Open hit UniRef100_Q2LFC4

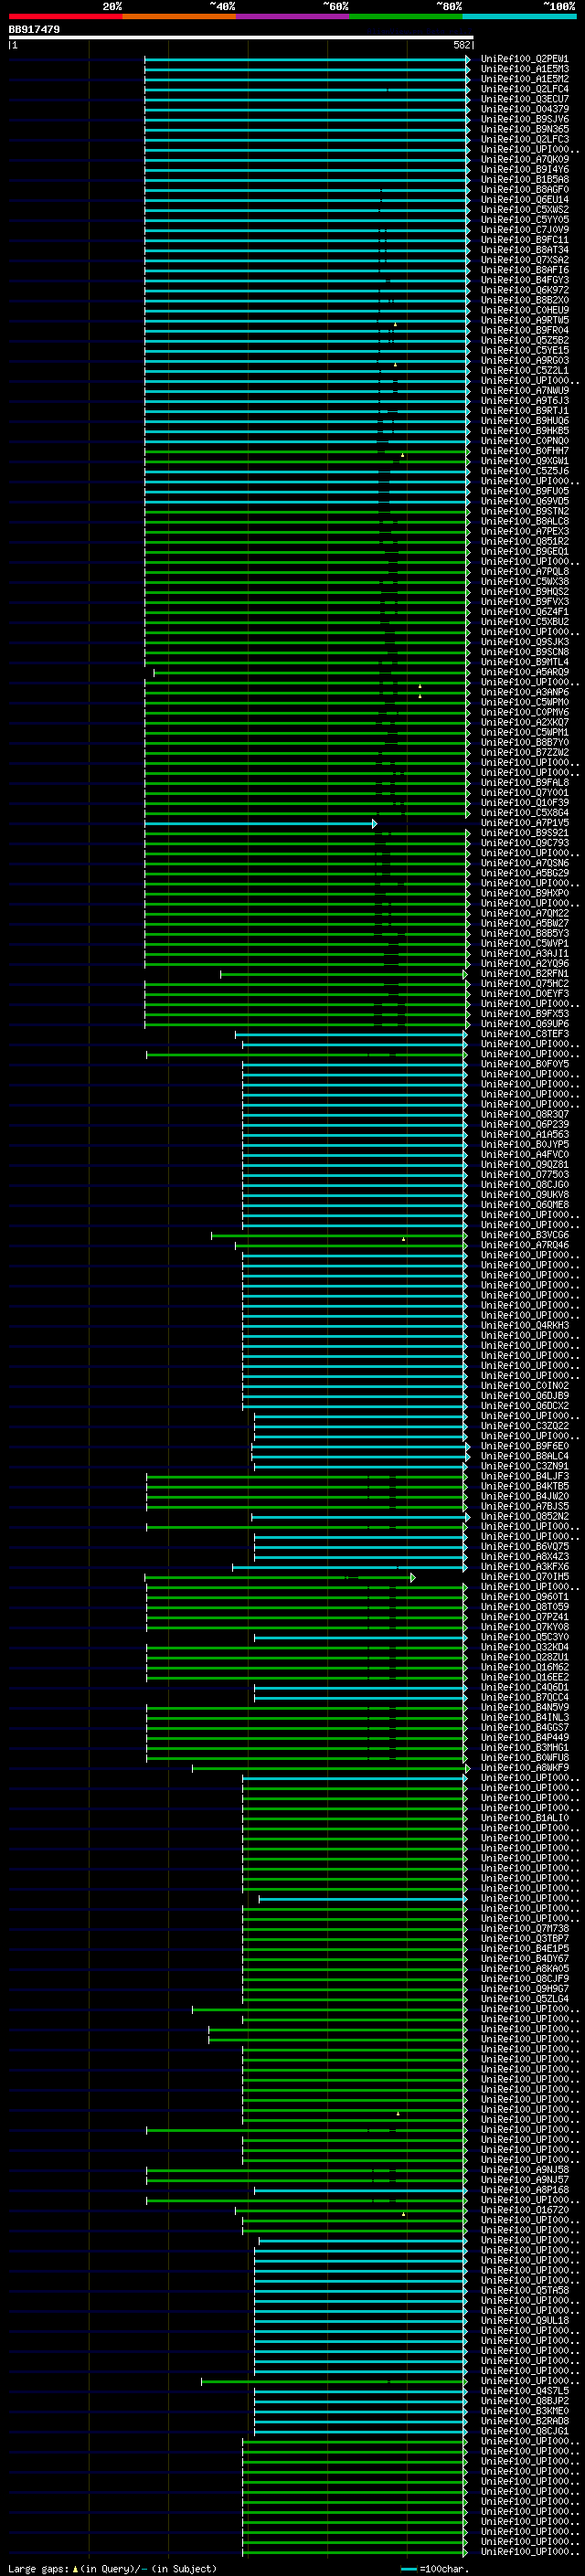(525, 89)
